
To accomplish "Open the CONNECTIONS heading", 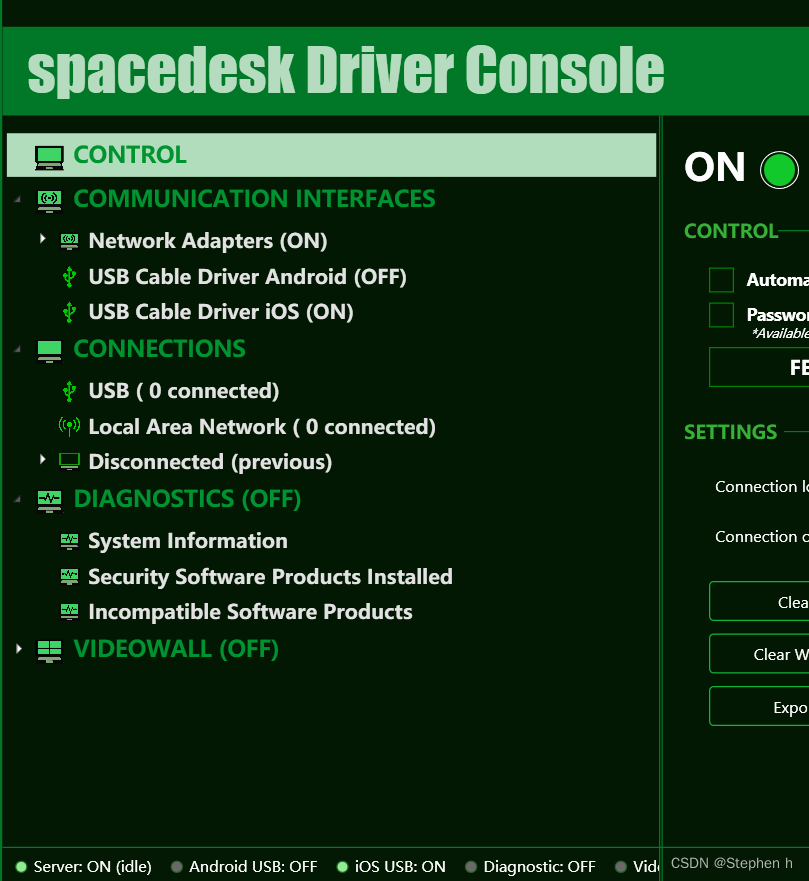I will point(160,349).
